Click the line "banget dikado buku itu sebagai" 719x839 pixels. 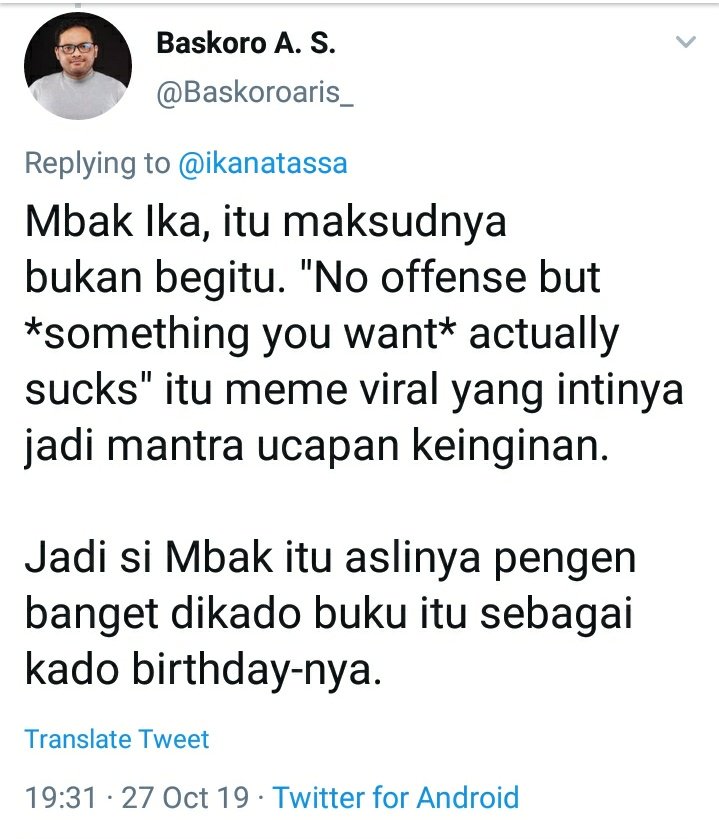[329, 614]
